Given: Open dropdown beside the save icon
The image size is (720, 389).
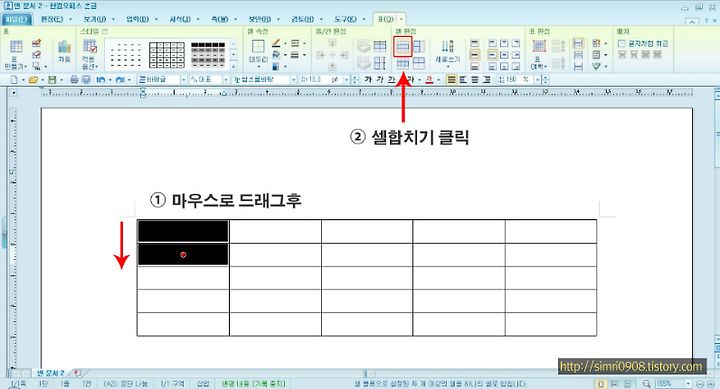Looking at the screenshot, I should (x=61, y=80).
